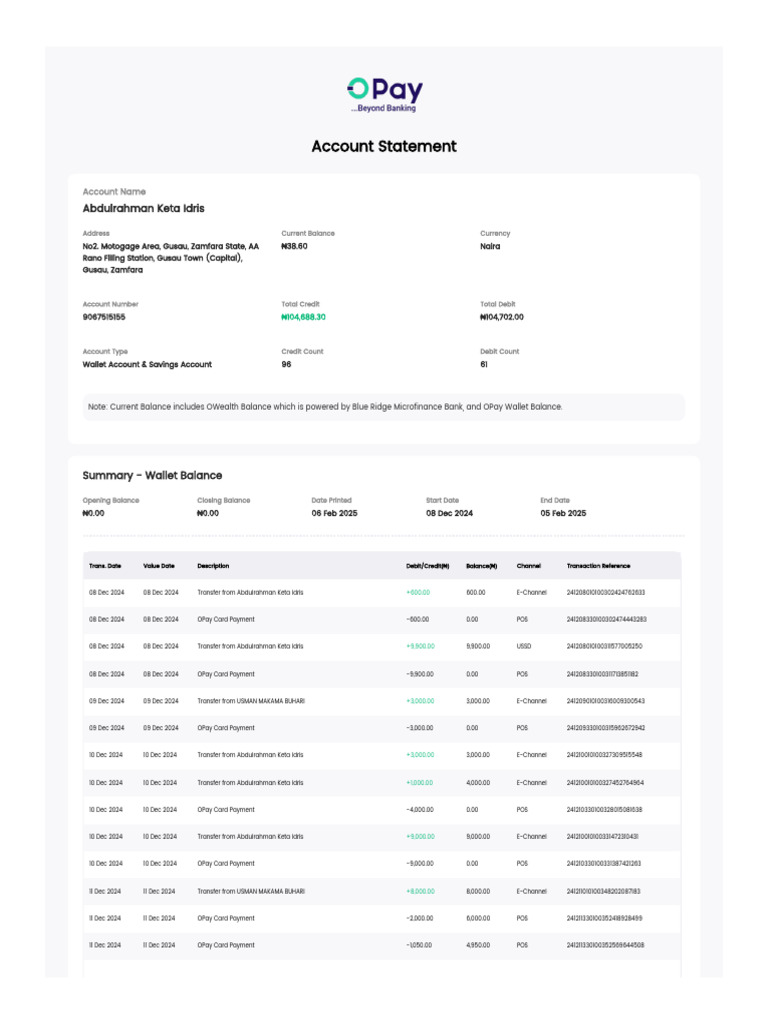Click the Trans. Date column header
768x1024 pixels.
click(105, 566)
